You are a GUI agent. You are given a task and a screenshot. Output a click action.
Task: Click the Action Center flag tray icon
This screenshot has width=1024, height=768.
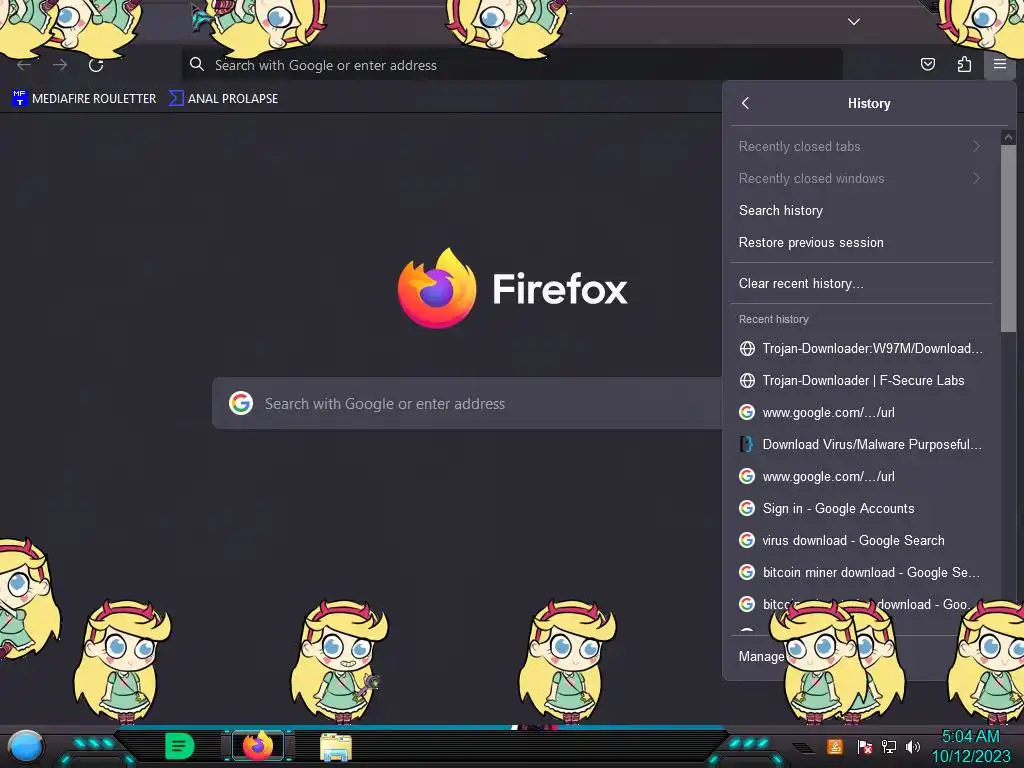(x=865, y=746)
